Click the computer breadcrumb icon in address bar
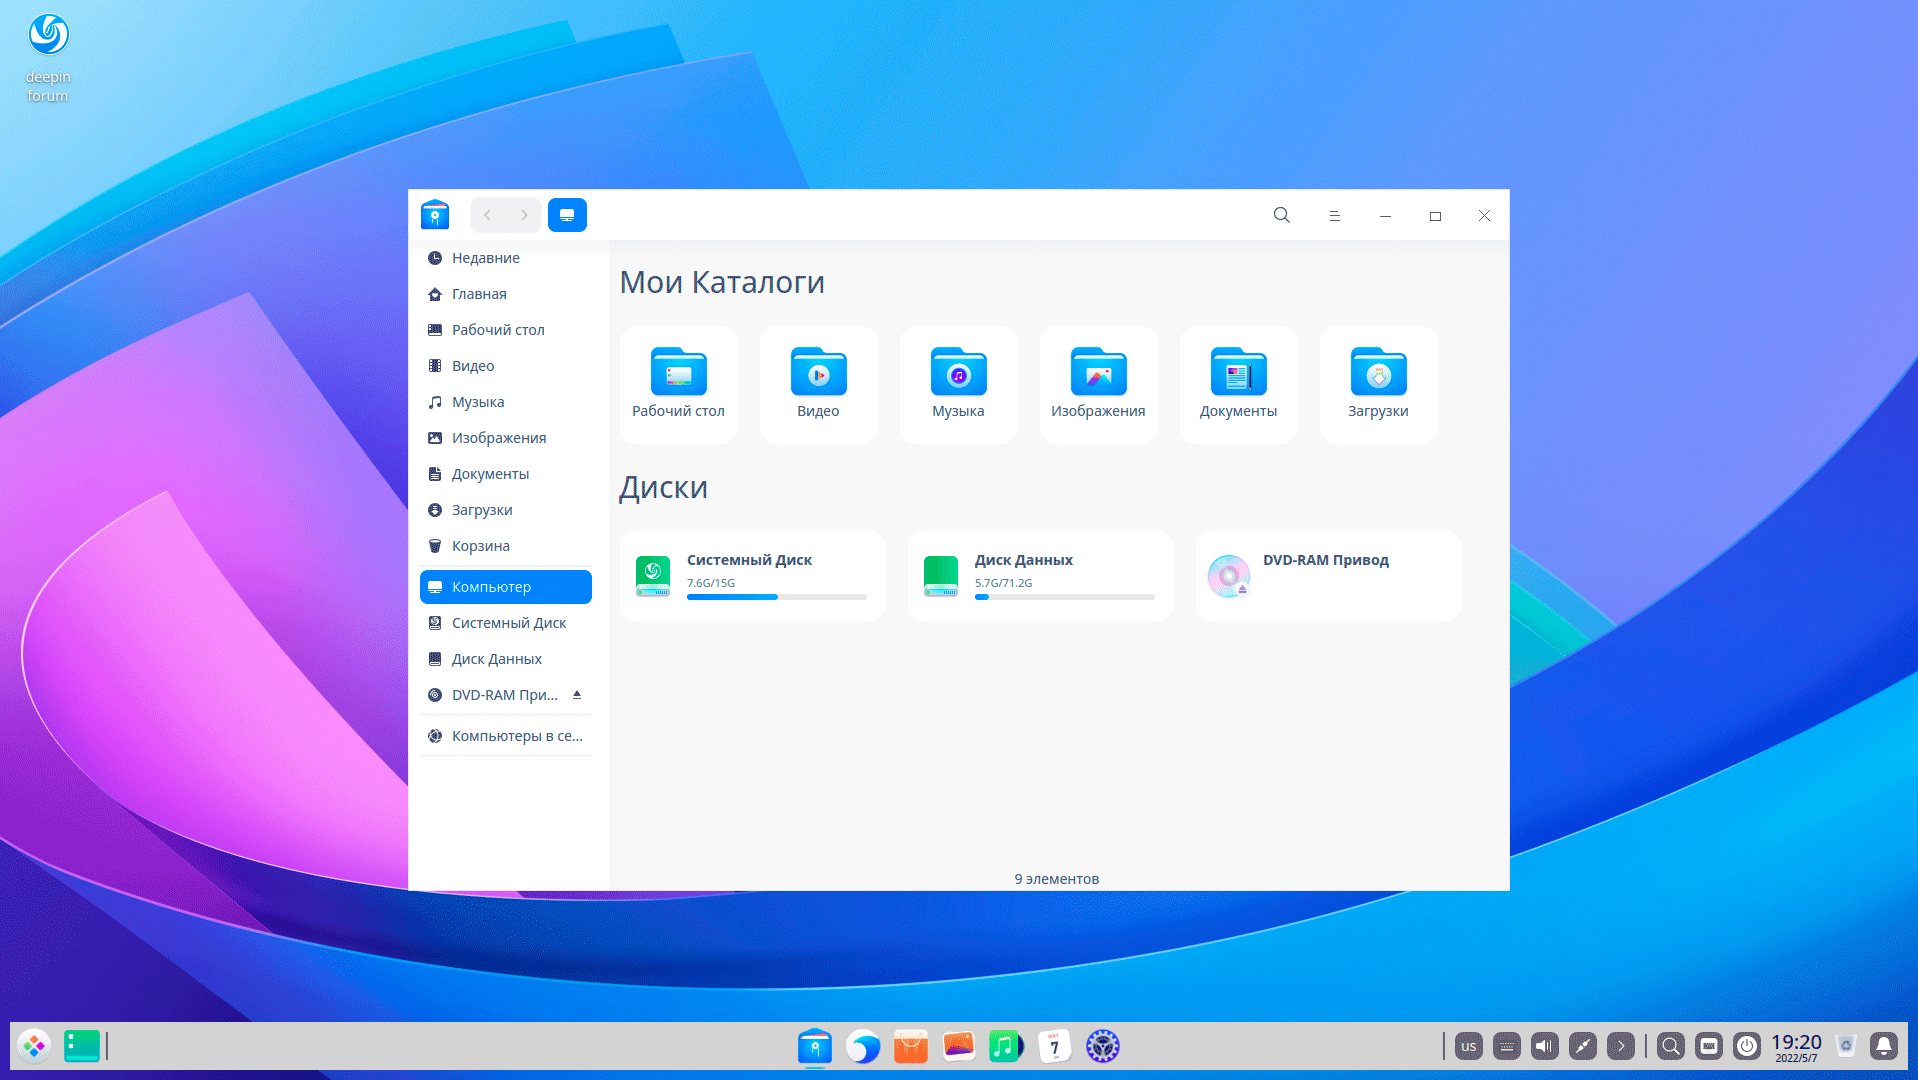 pos(567,215)
